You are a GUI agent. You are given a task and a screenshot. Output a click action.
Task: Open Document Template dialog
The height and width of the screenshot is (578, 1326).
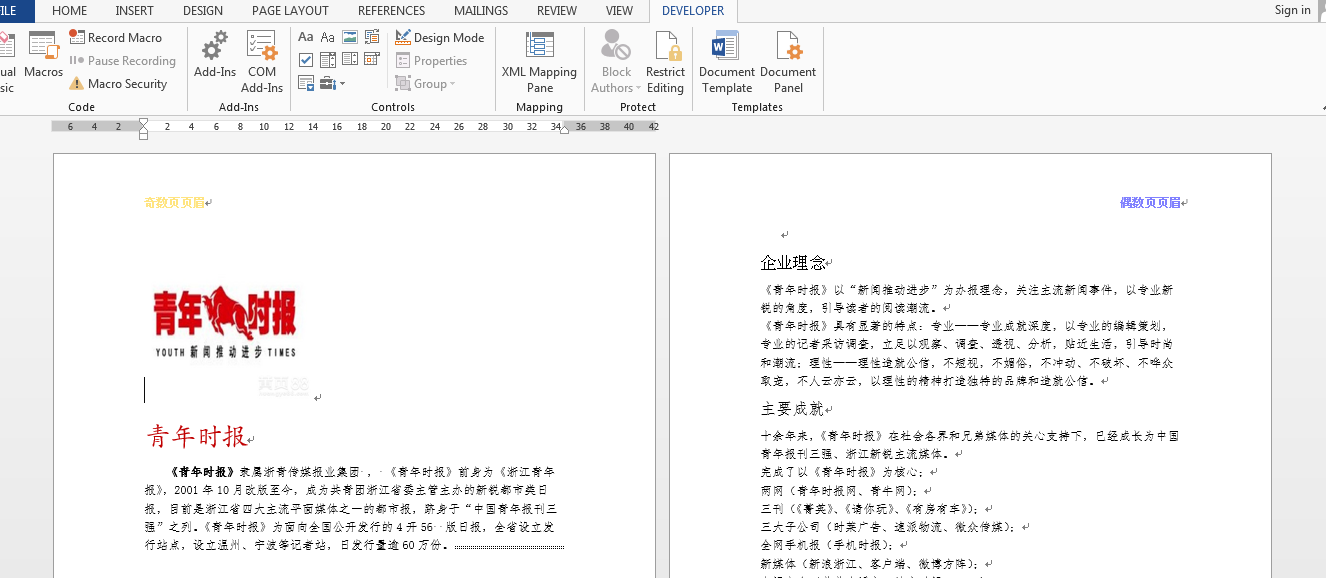coord(727,62)
